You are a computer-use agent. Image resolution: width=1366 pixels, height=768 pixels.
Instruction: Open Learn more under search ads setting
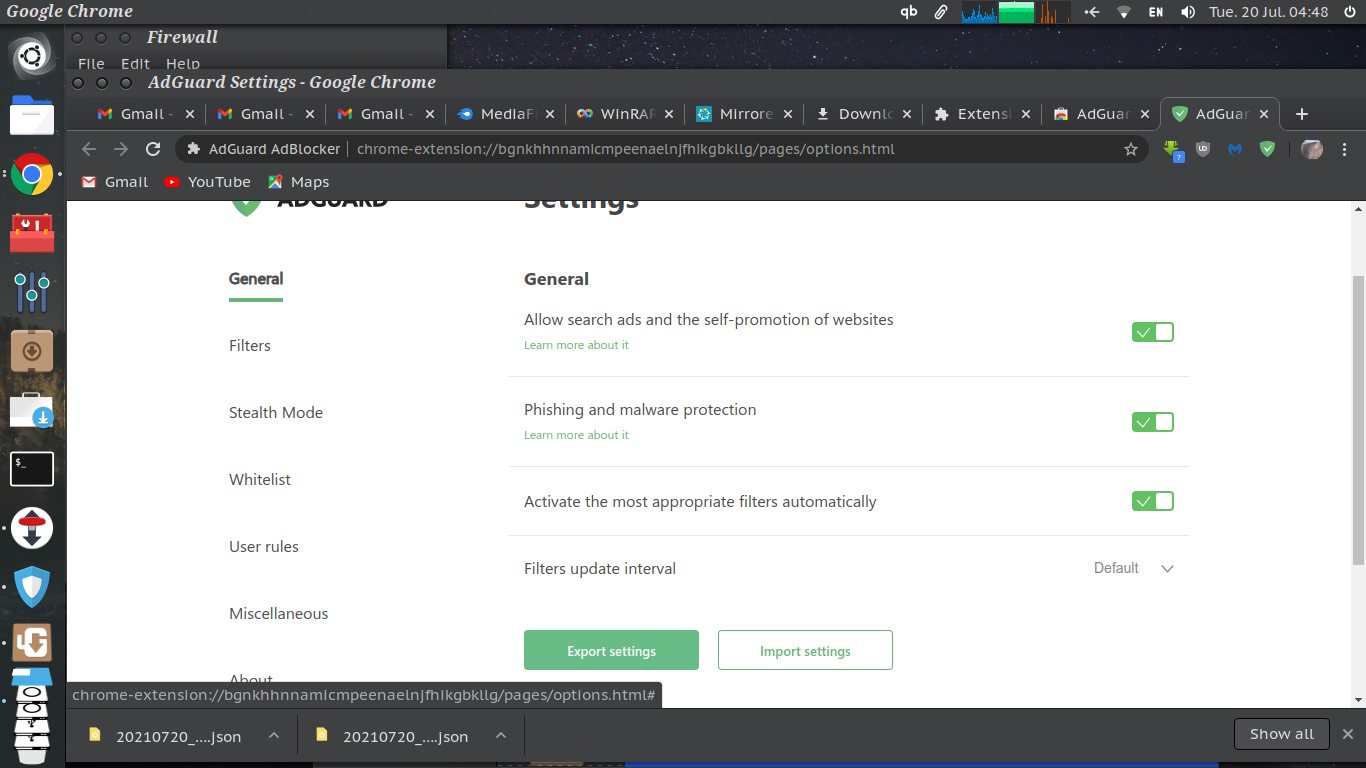(x=576, y=345)
